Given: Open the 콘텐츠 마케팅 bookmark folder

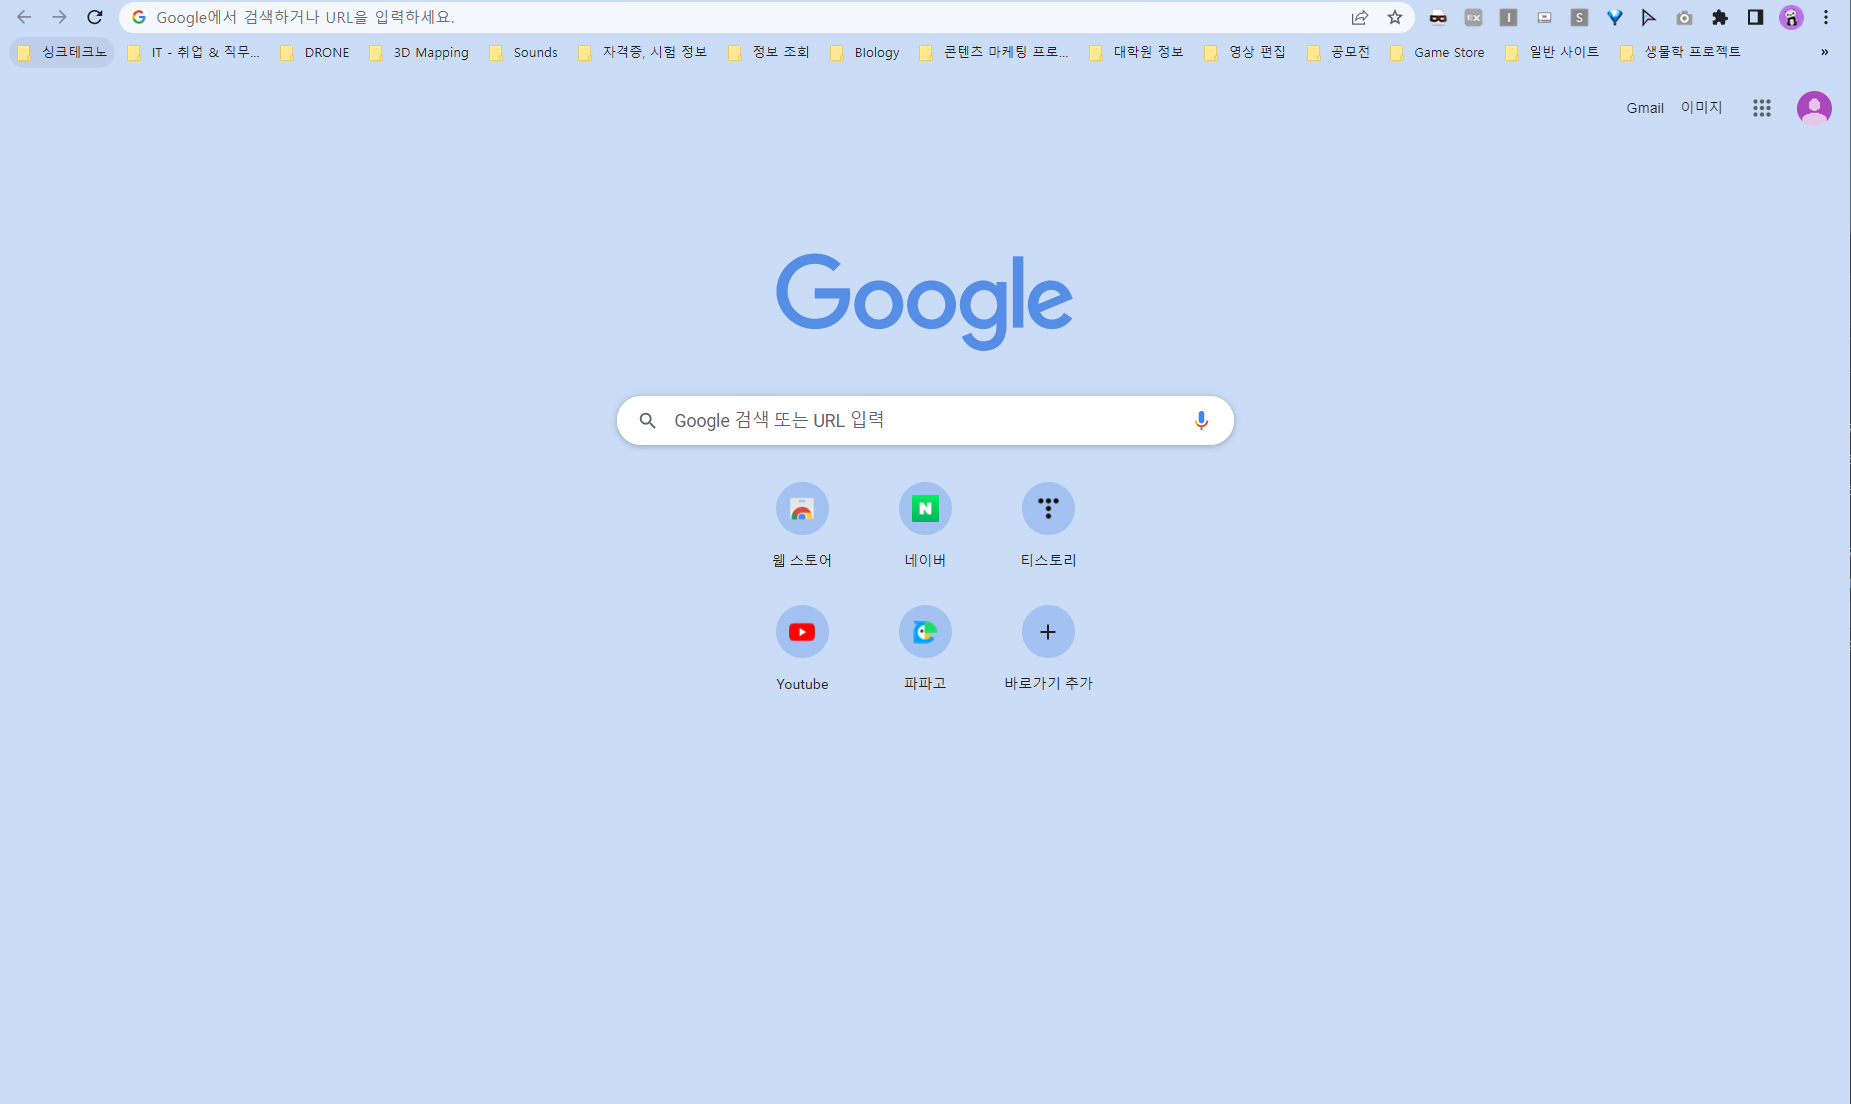Looking at the screenshot, I should (995, 52).
